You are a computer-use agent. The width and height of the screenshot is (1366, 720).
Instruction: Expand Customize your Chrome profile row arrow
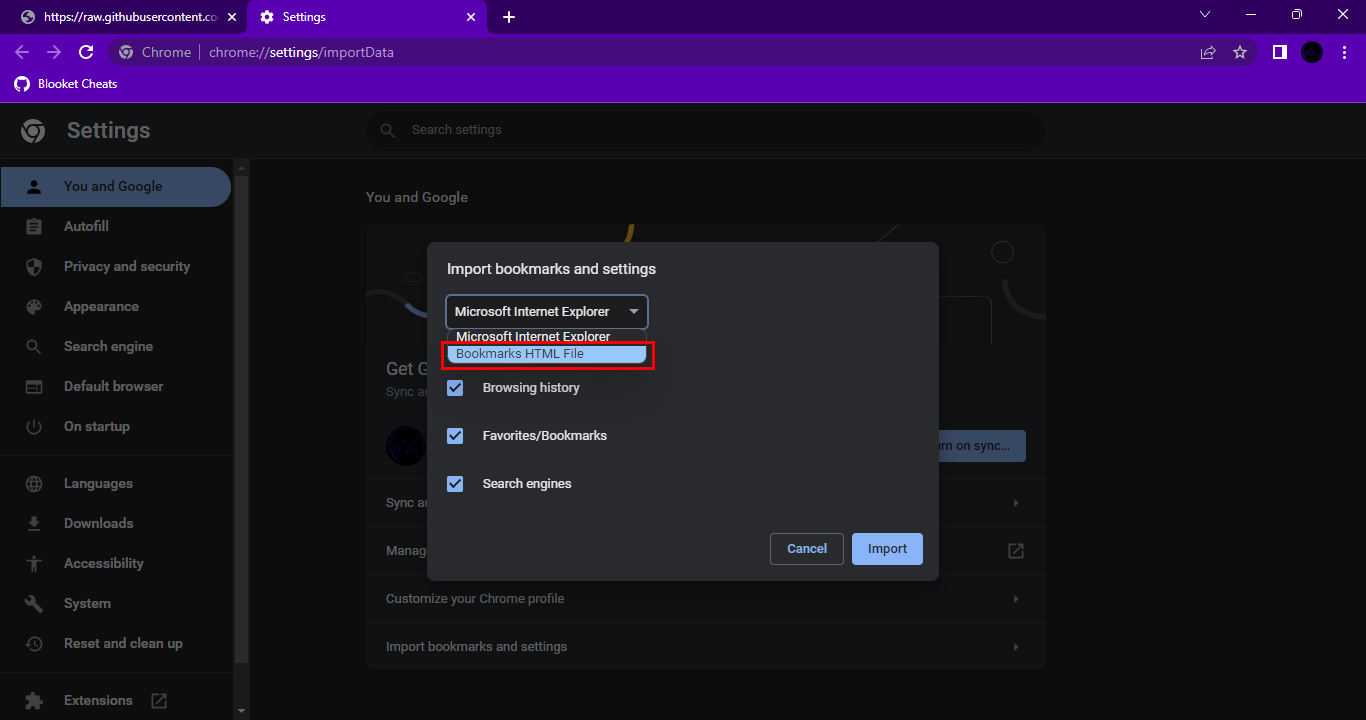click(1015, 598)
